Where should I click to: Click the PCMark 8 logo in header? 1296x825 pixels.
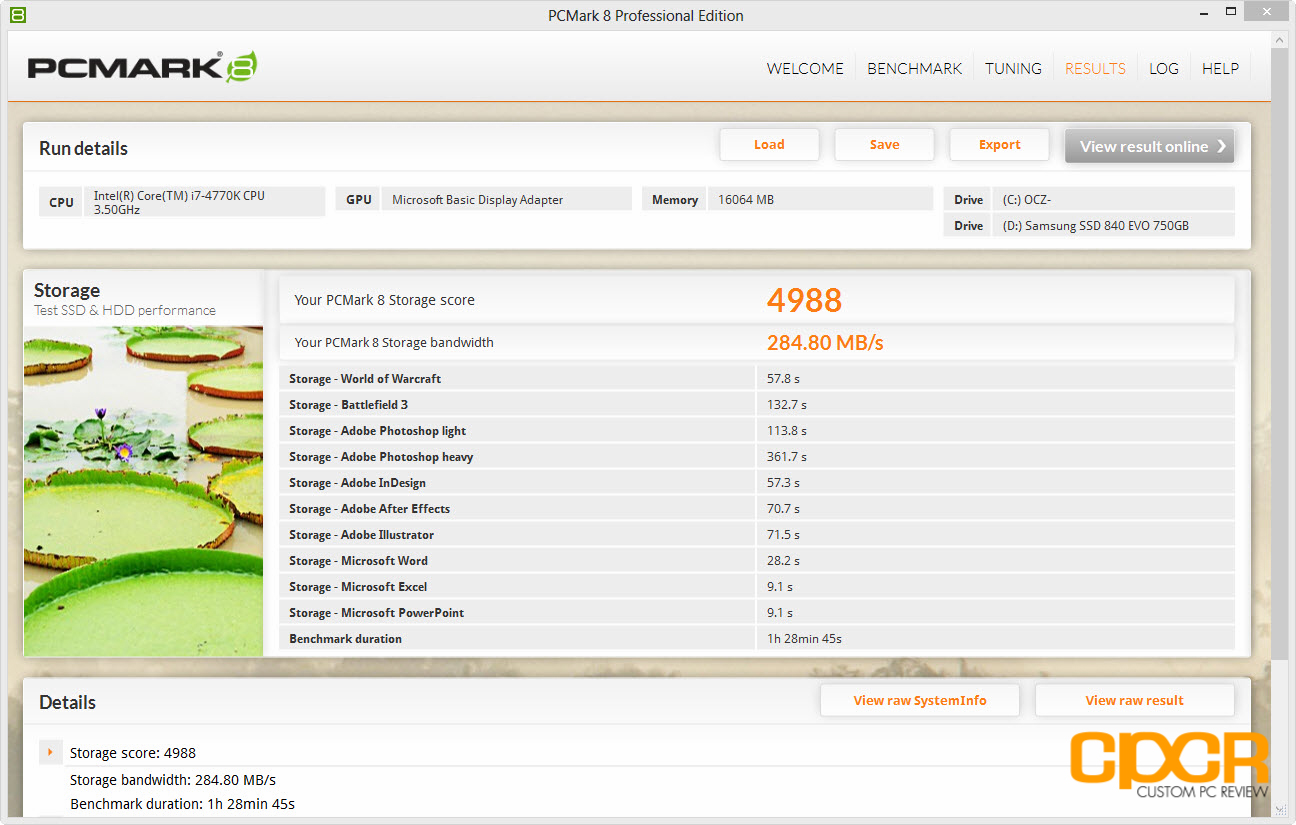pos(142,68)
